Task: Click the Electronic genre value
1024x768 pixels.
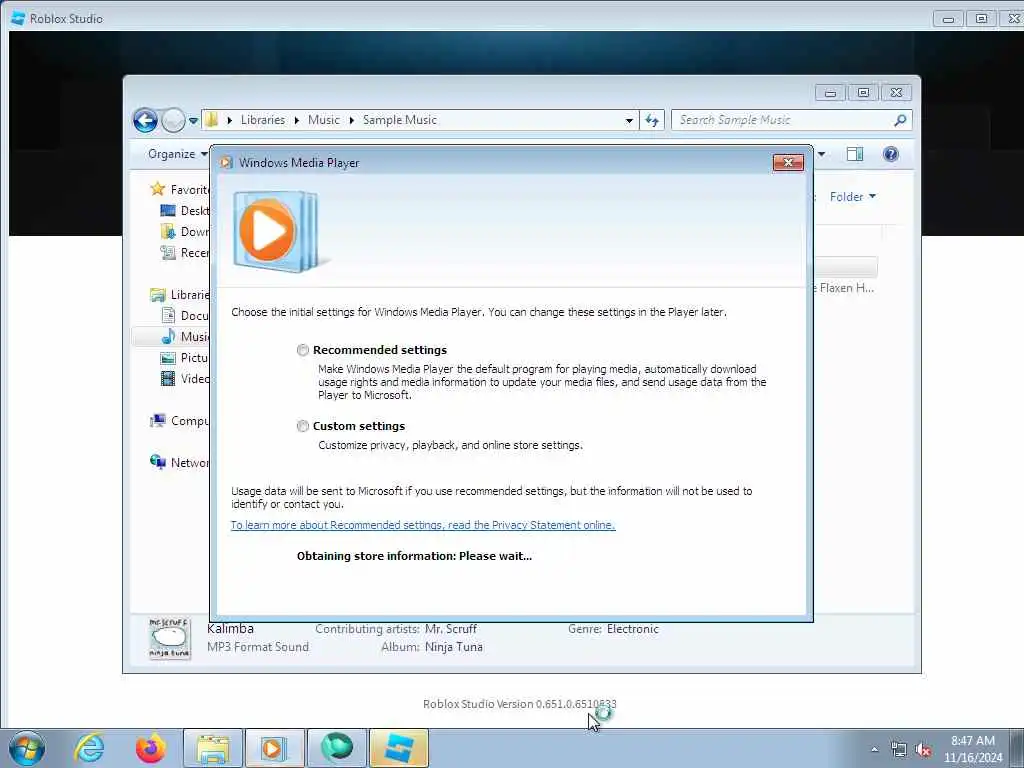Action: (x=632, y=629)
